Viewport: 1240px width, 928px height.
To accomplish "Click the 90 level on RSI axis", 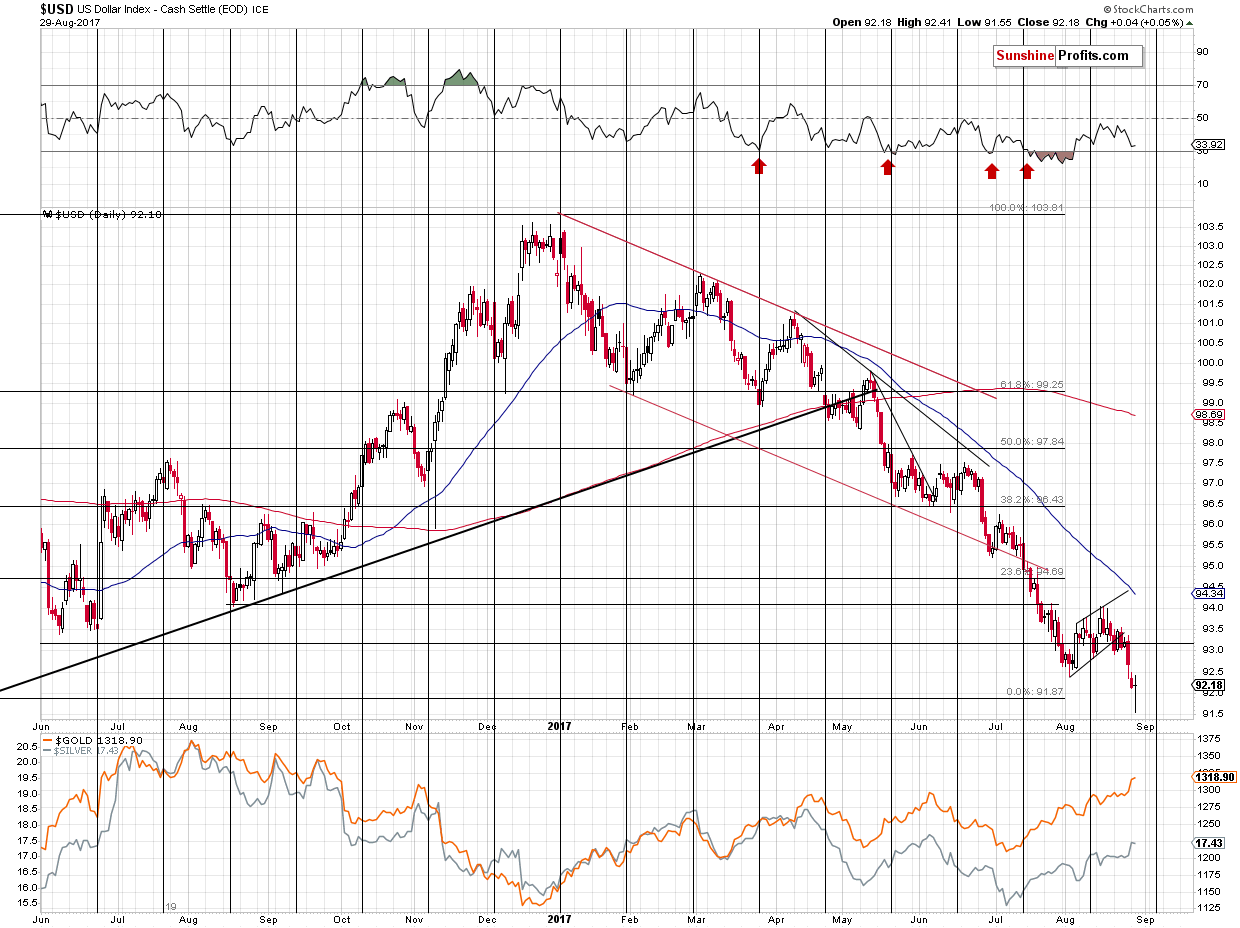I will [1204, 52].
